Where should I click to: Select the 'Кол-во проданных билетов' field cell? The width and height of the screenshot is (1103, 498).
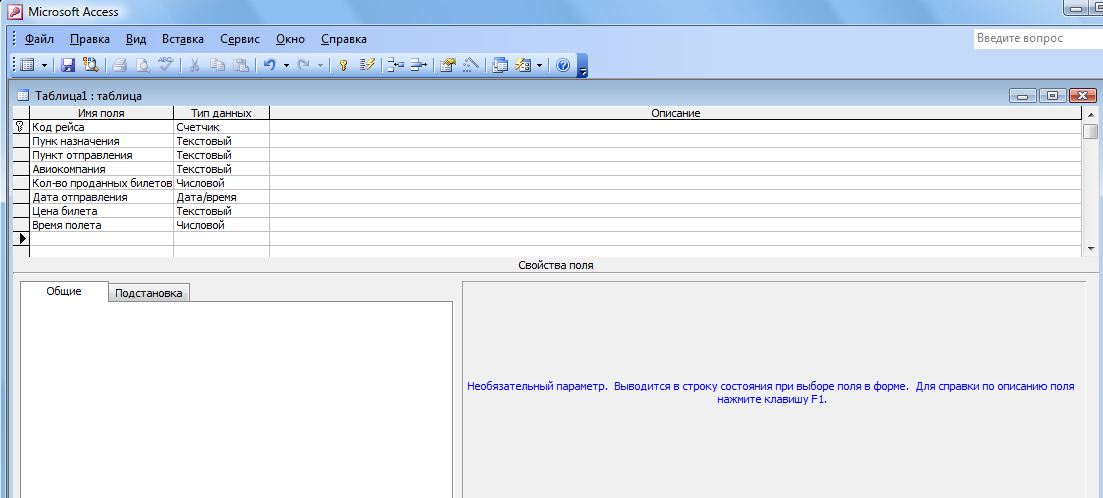tap(101, 183)
